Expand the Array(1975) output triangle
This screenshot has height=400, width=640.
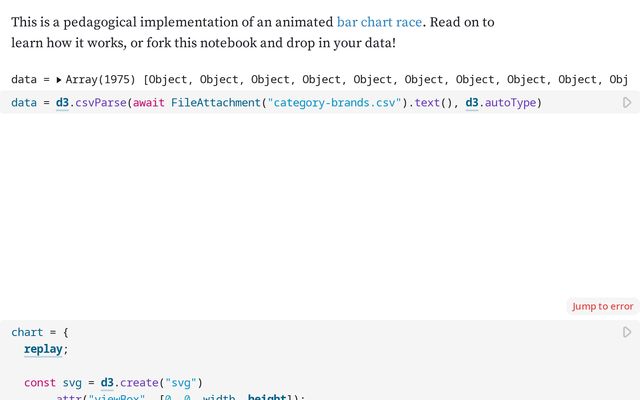point(59,80)
